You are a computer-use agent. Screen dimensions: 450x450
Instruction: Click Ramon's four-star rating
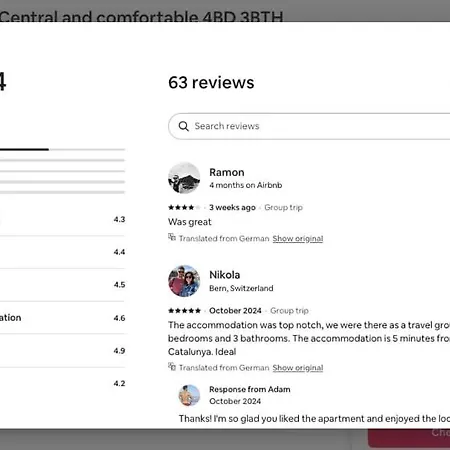184,208
